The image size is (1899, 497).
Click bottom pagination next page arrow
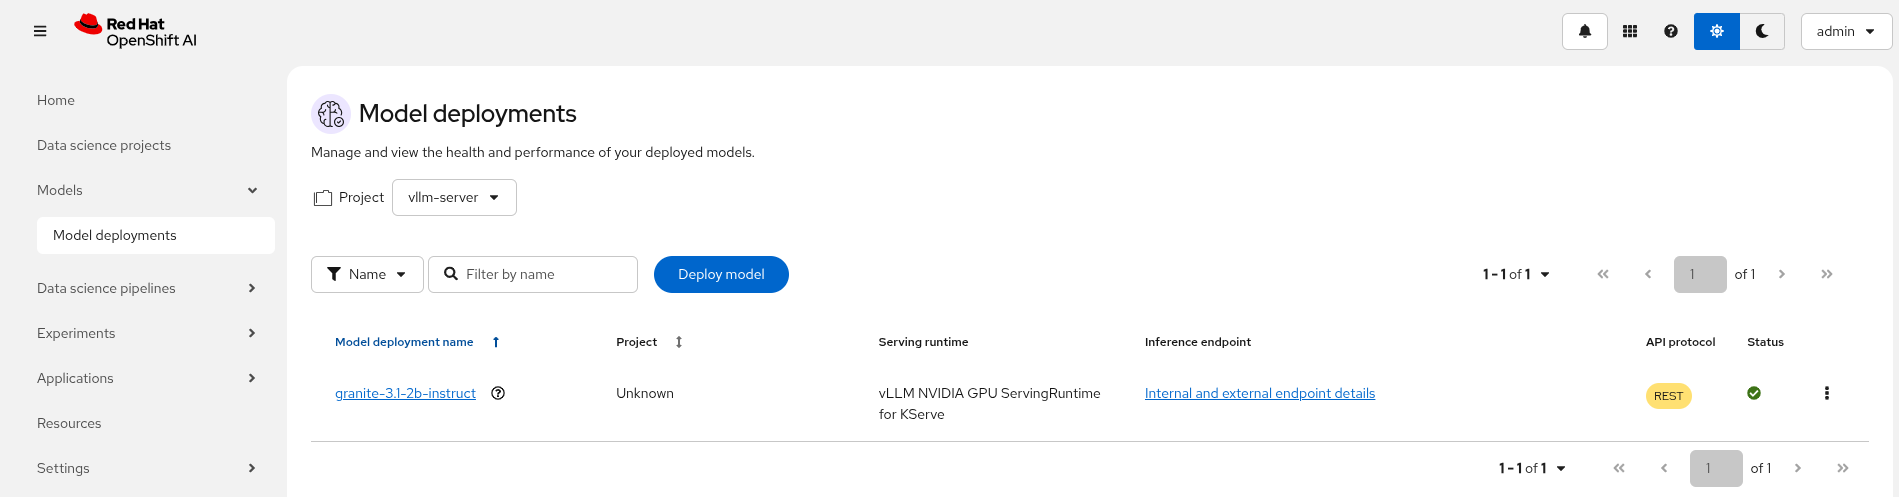(1798, 468)
